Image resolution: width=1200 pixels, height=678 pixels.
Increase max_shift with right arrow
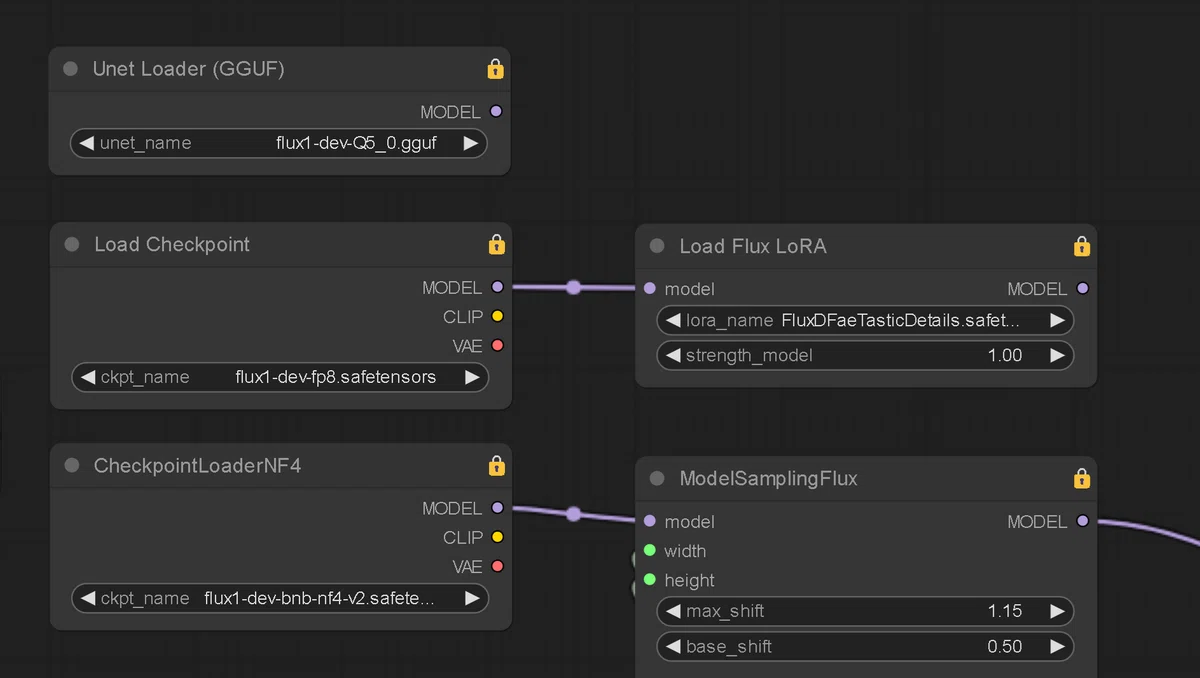point(1056,611)
